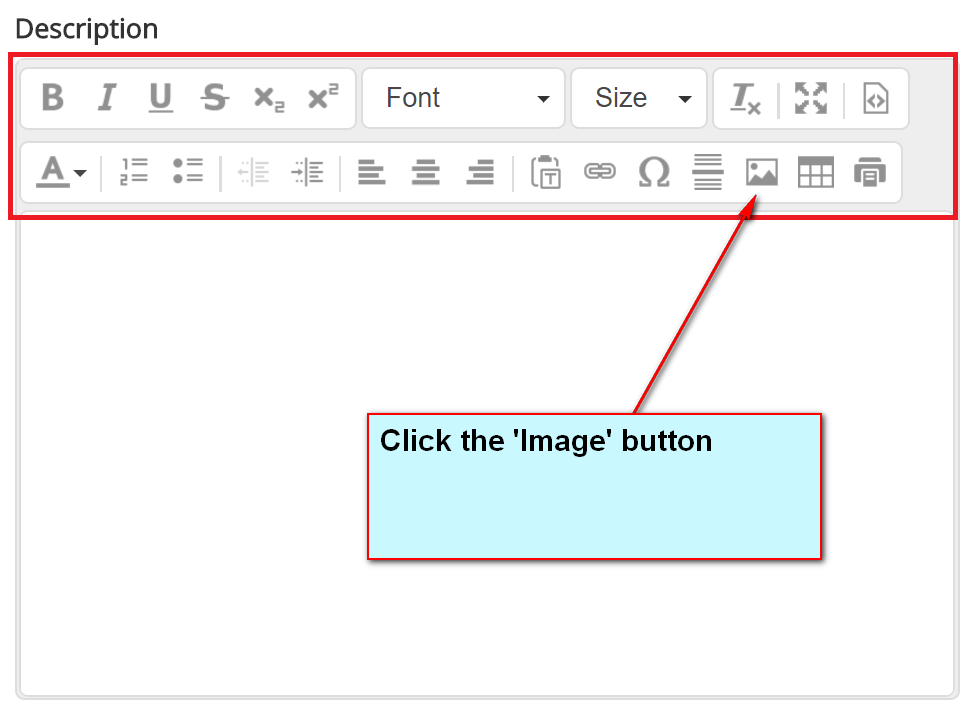The height and width of the screenshot is (717, 970).
Task: Click the paste as plain text icon
Action: coord(545,172)
